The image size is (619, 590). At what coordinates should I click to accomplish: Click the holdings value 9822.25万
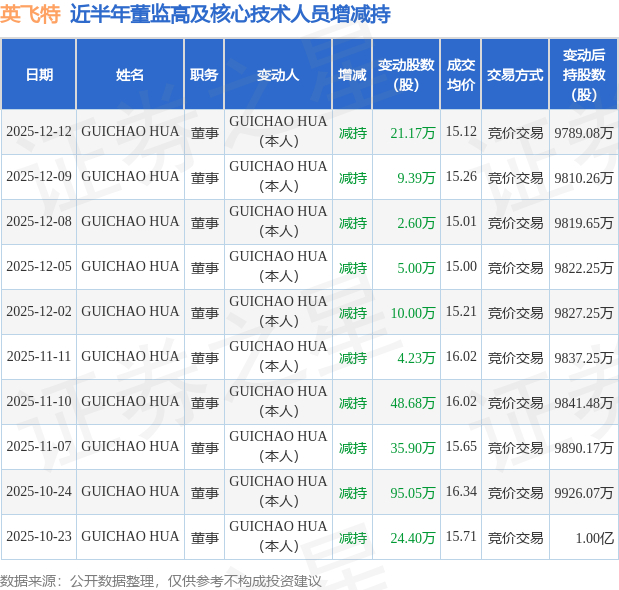[x=583, y=268]
